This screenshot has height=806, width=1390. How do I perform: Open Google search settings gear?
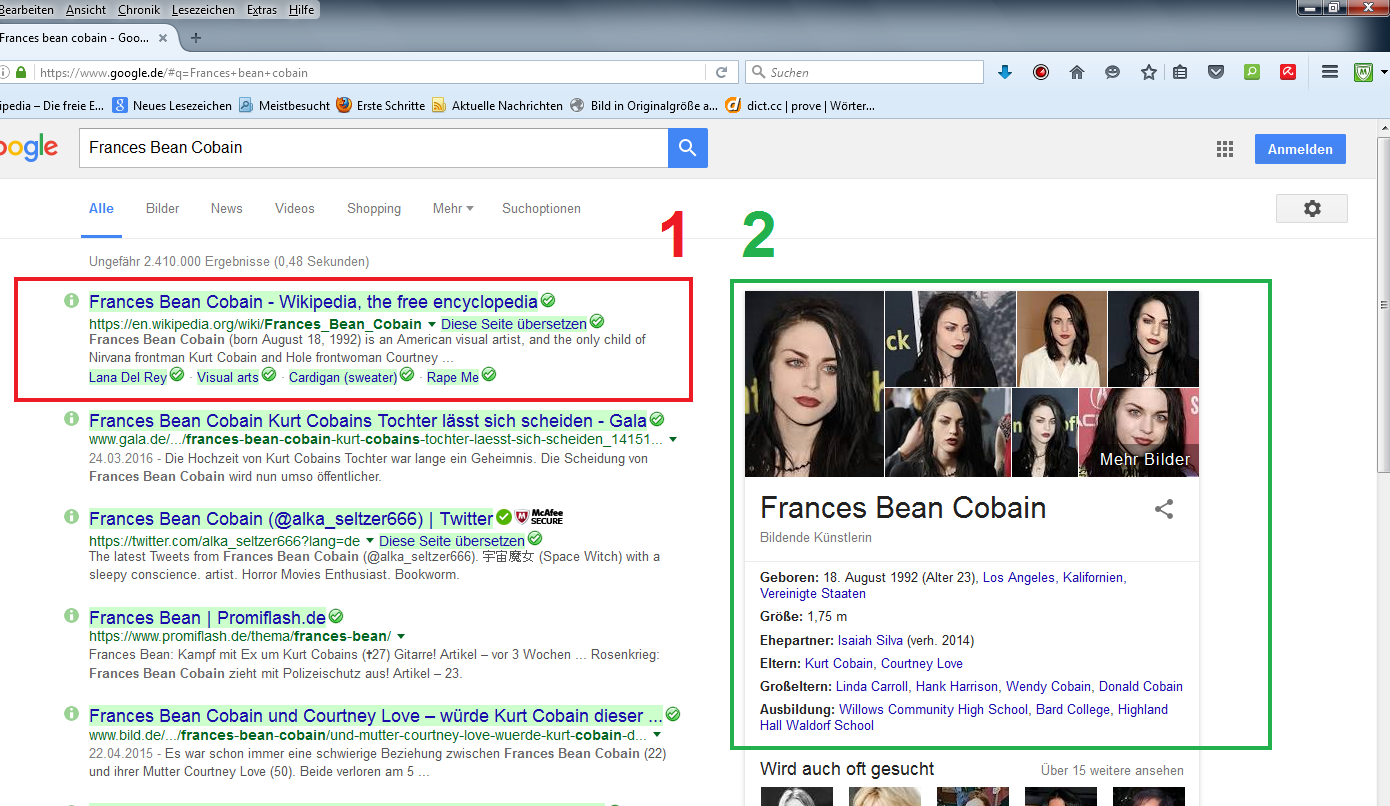(x=1312, y=208)
